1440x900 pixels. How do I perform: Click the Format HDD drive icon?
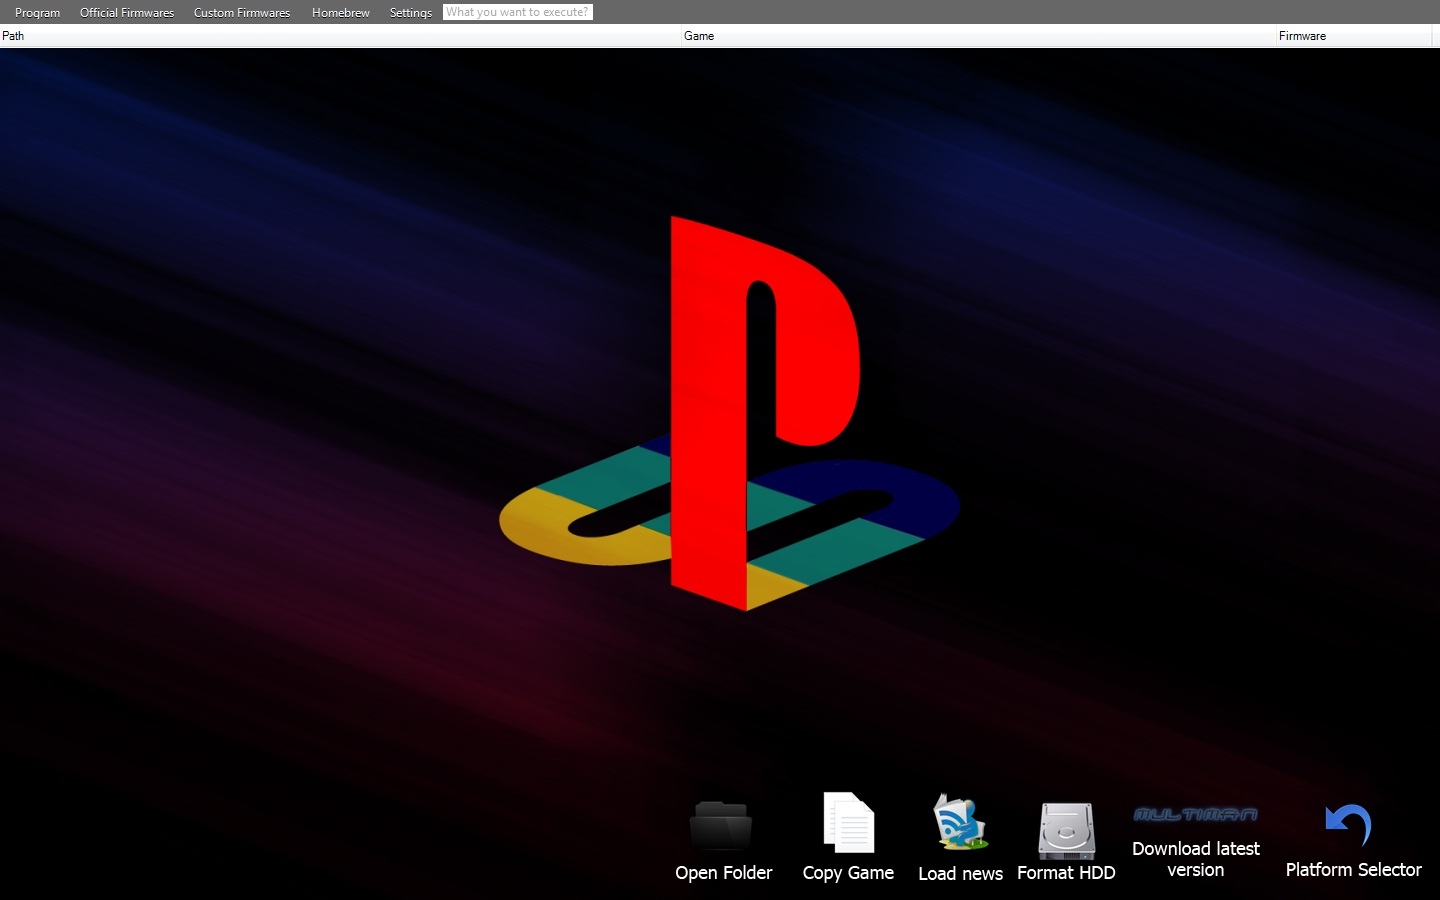coord(1066,830)
